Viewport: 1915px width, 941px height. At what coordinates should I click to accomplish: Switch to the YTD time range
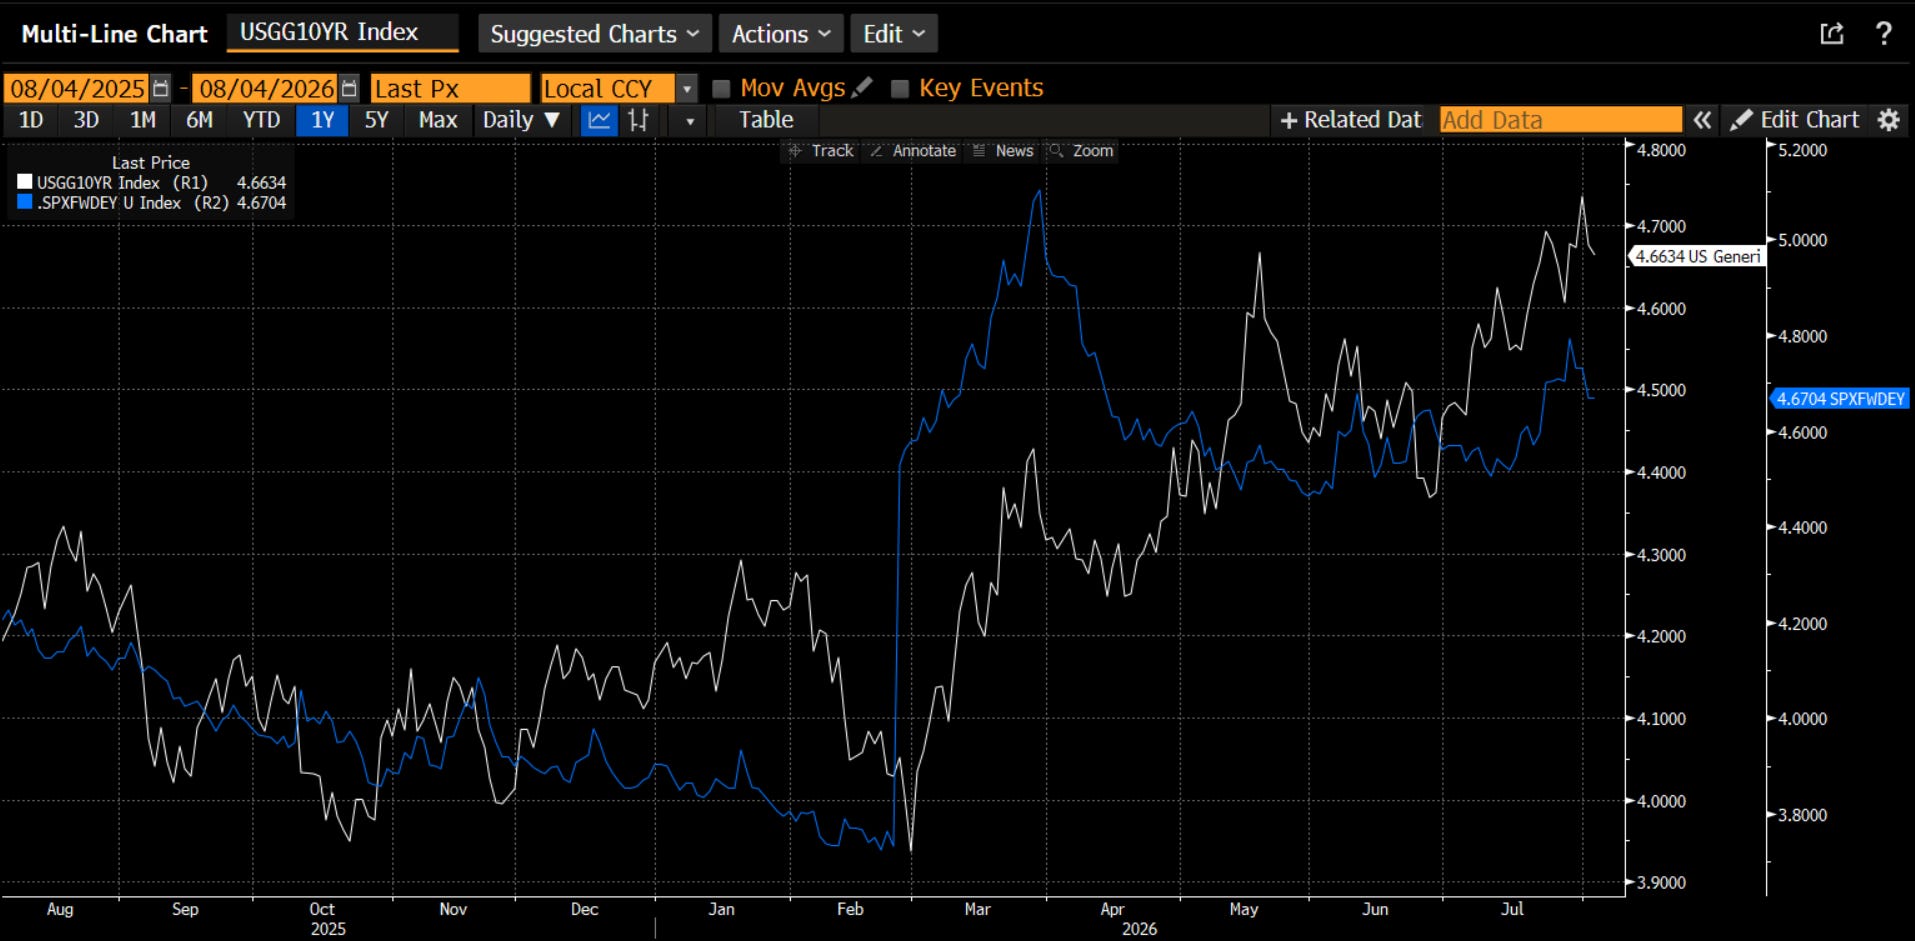[x=261, y=120]
